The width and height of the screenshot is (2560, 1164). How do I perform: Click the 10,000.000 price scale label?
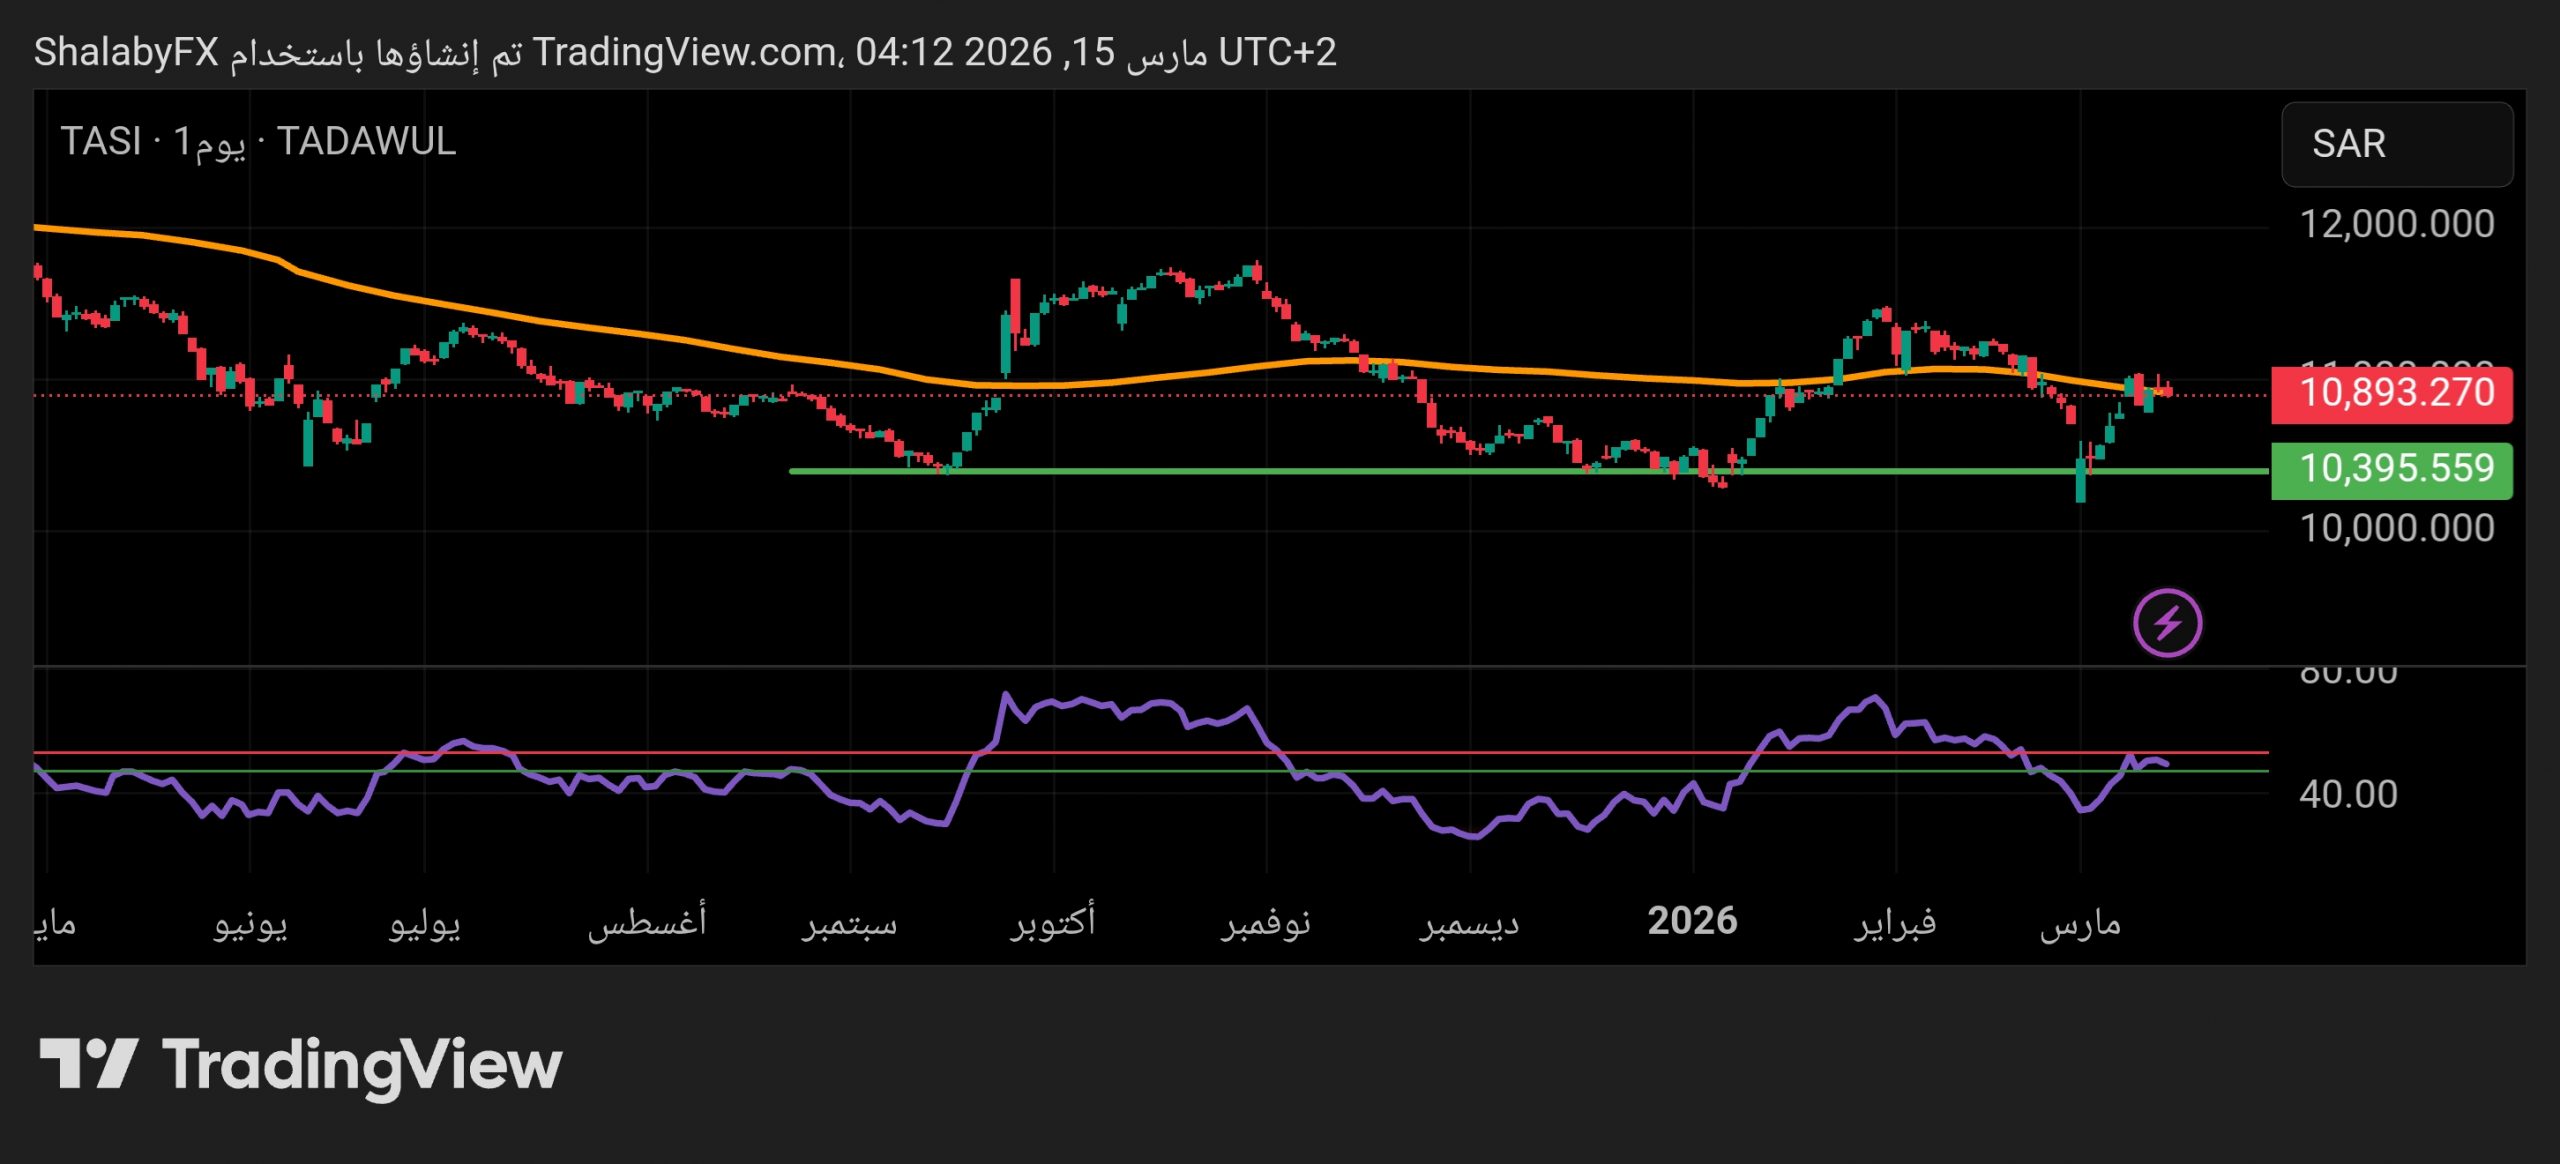click(2396, 528)
